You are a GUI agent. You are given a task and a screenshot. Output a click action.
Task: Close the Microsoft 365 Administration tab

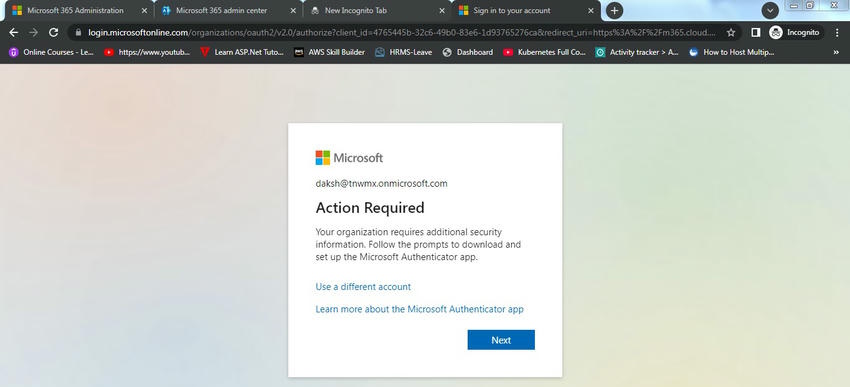tap(144, 10)
